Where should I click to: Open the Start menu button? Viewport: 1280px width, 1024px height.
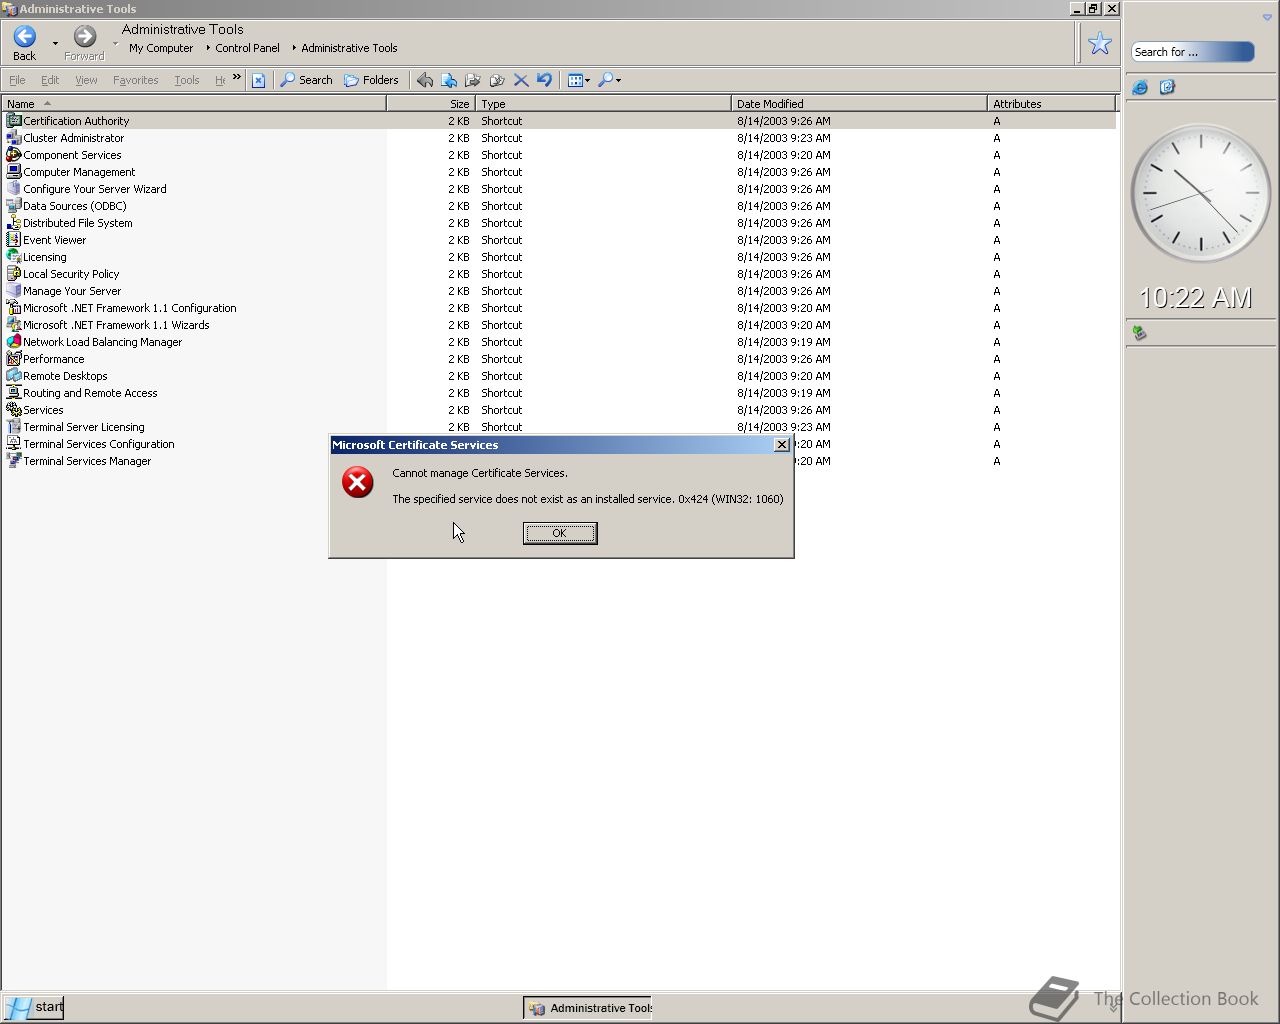[x=33, y=1007]
